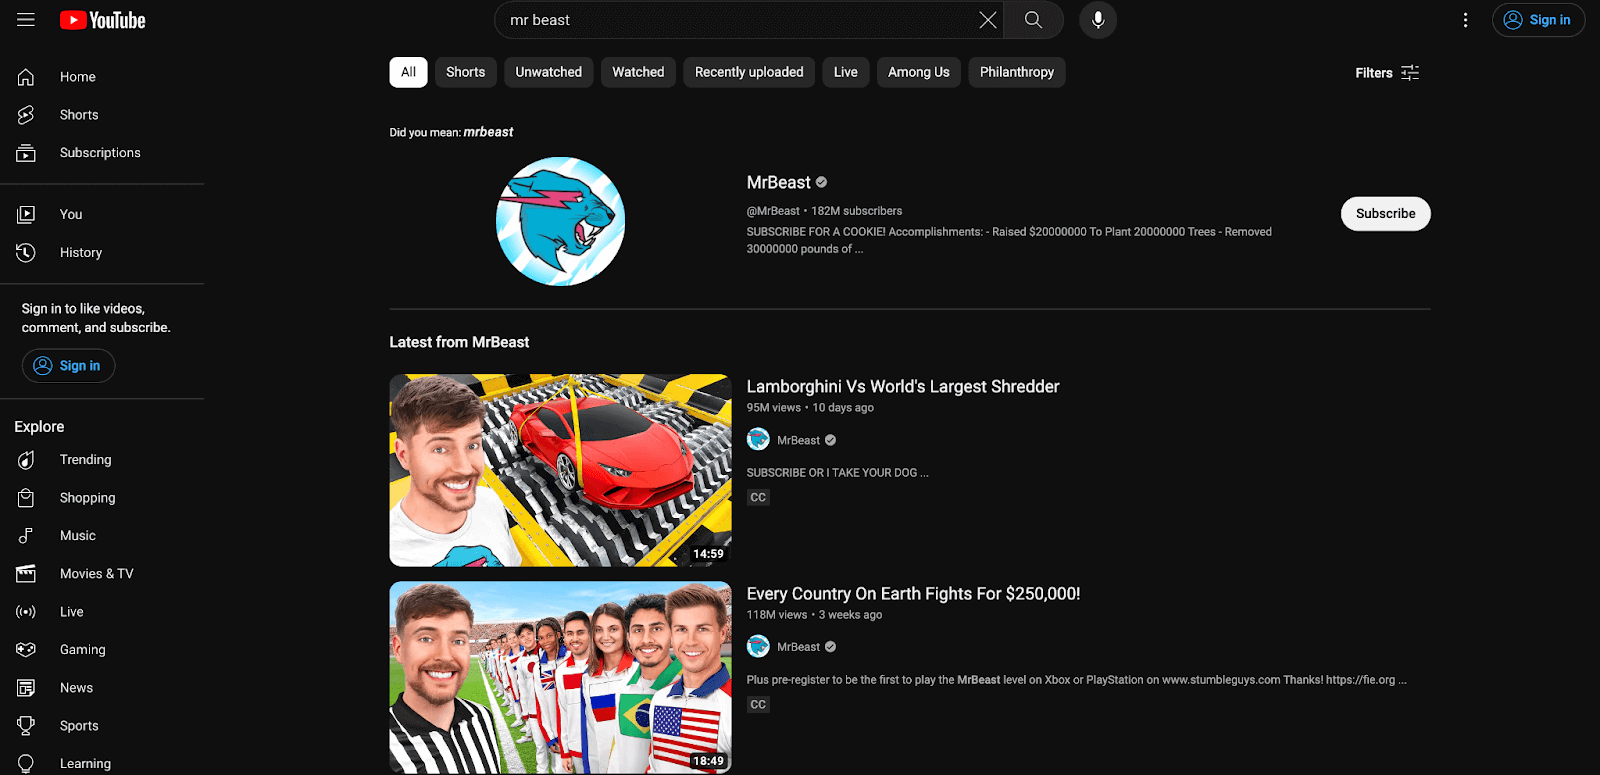This screenshot has height=775, width=1600.
Task: Click title 'Every Country On Earth Fights For $250,000!'
Action: [913, 594]
